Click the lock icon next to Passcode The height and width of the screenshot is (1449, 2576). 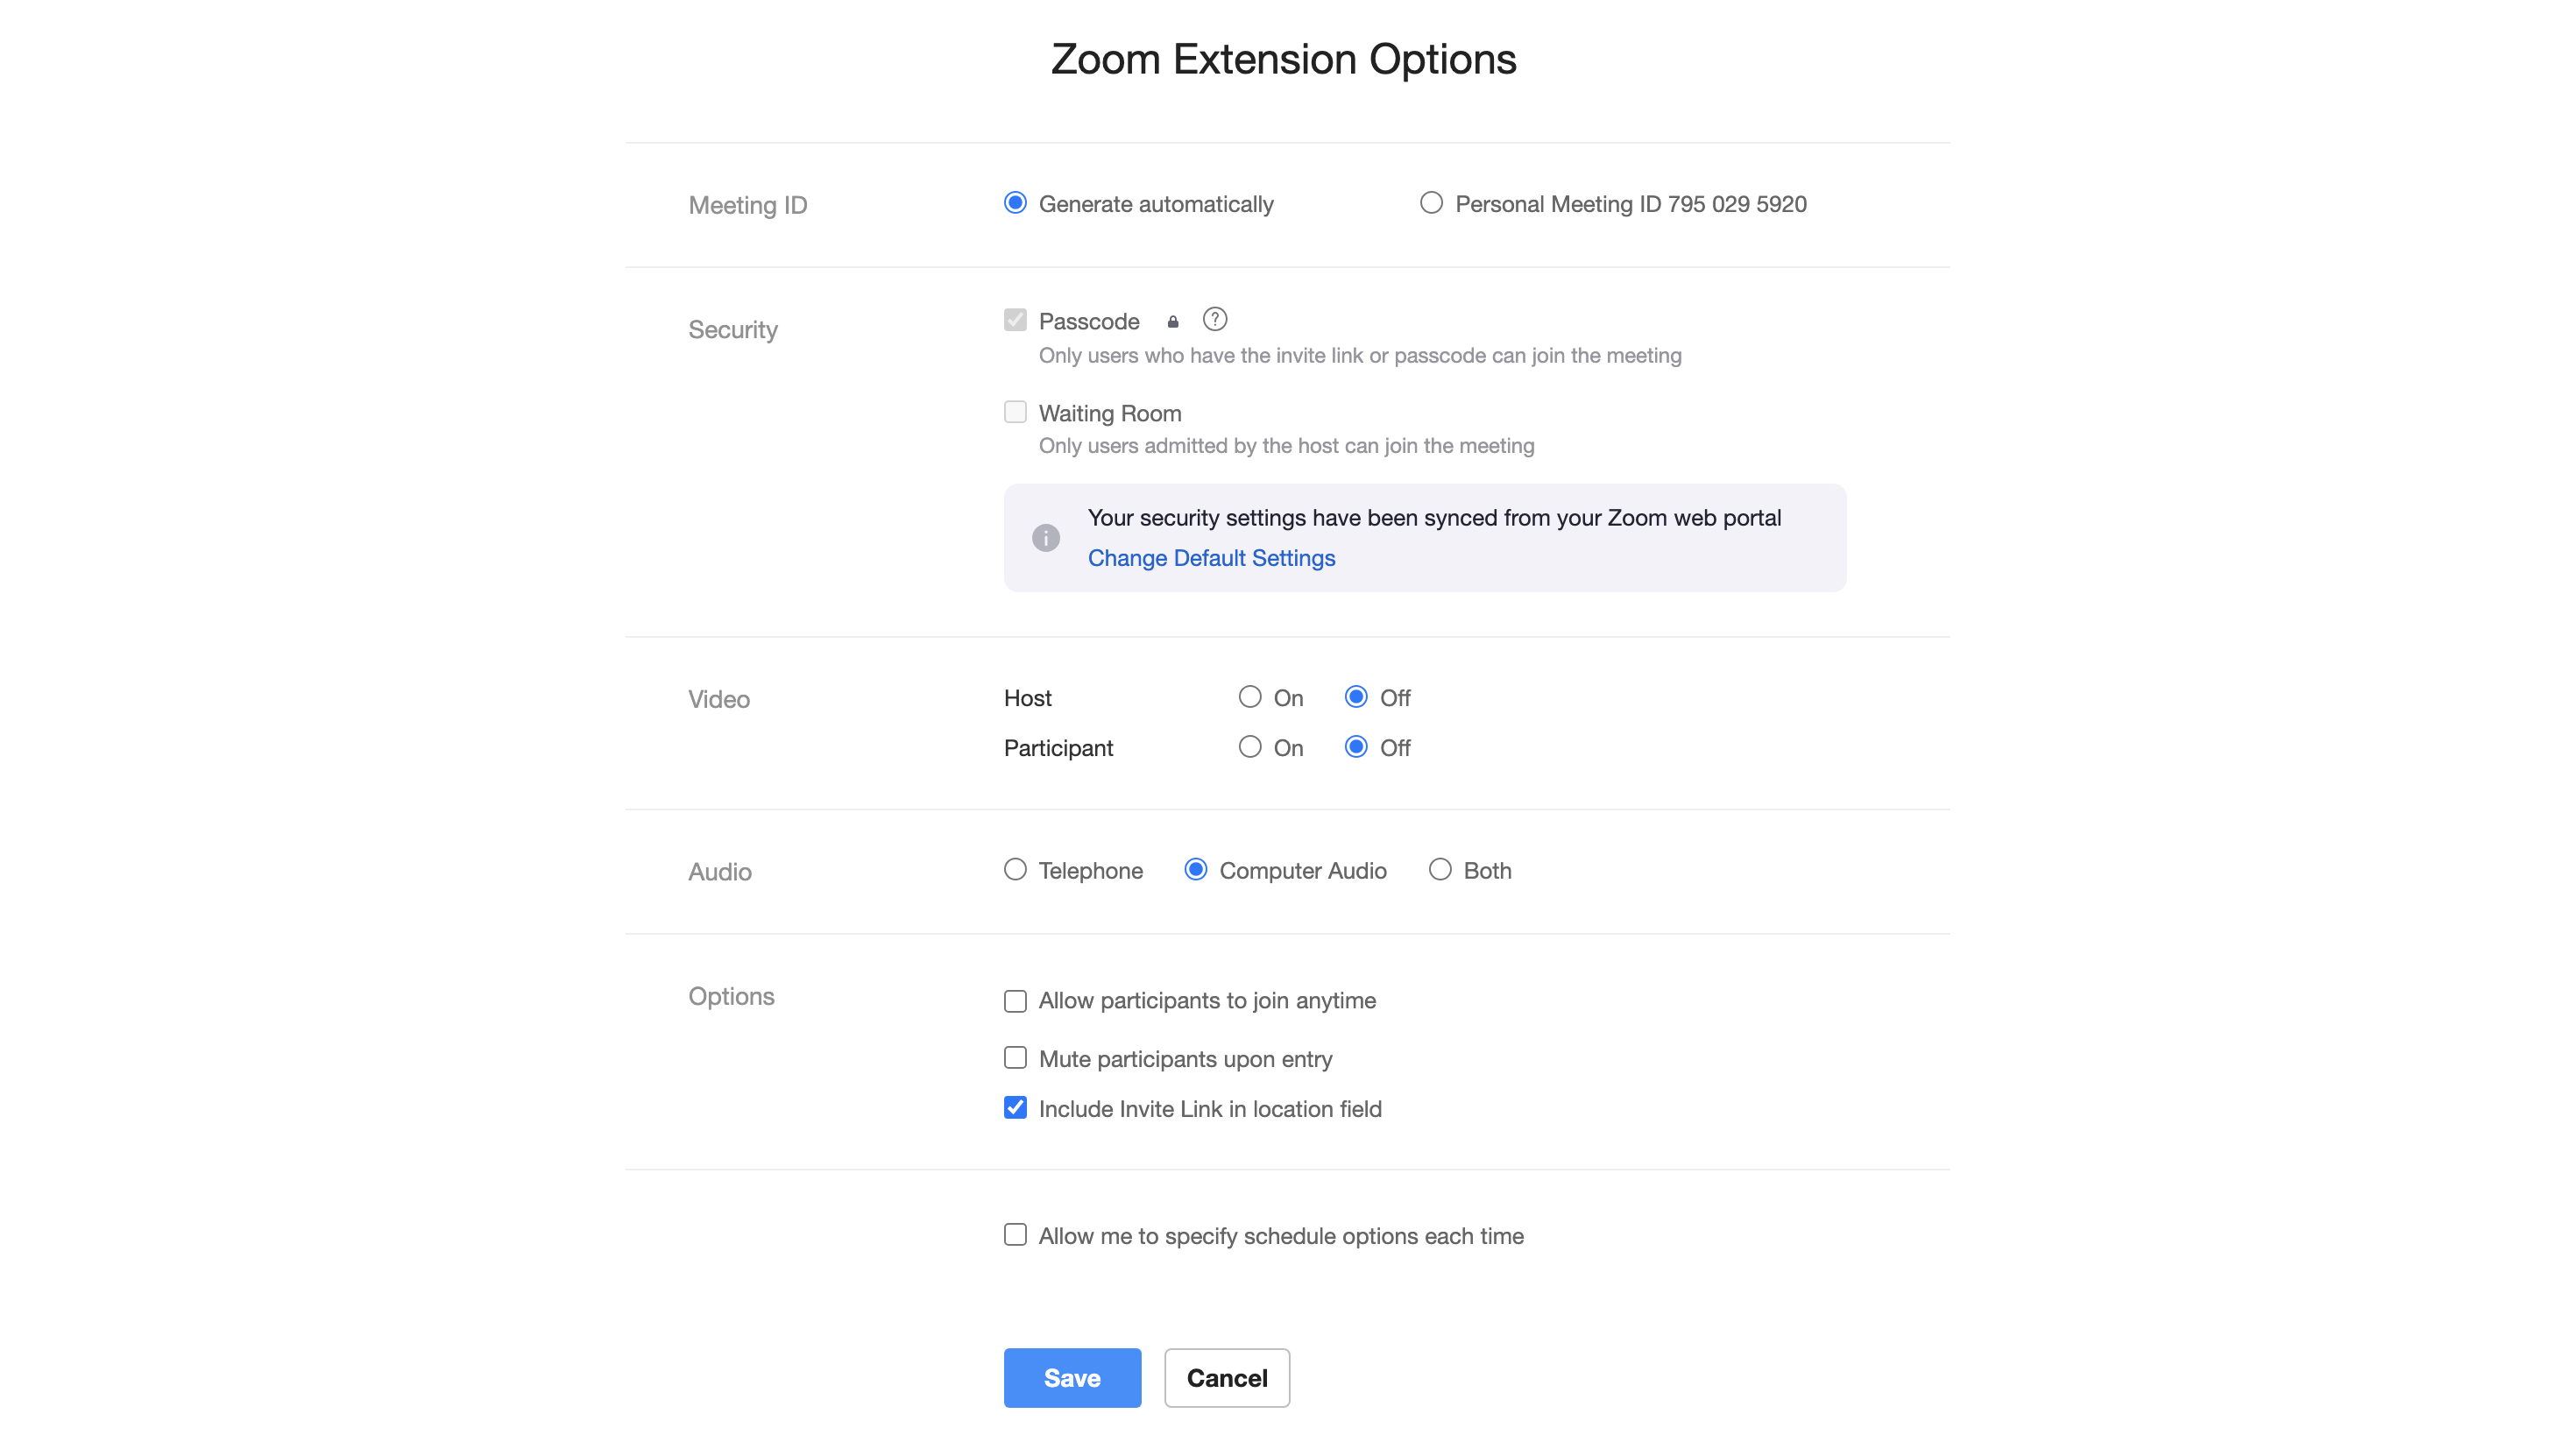tap(1173, 321)
